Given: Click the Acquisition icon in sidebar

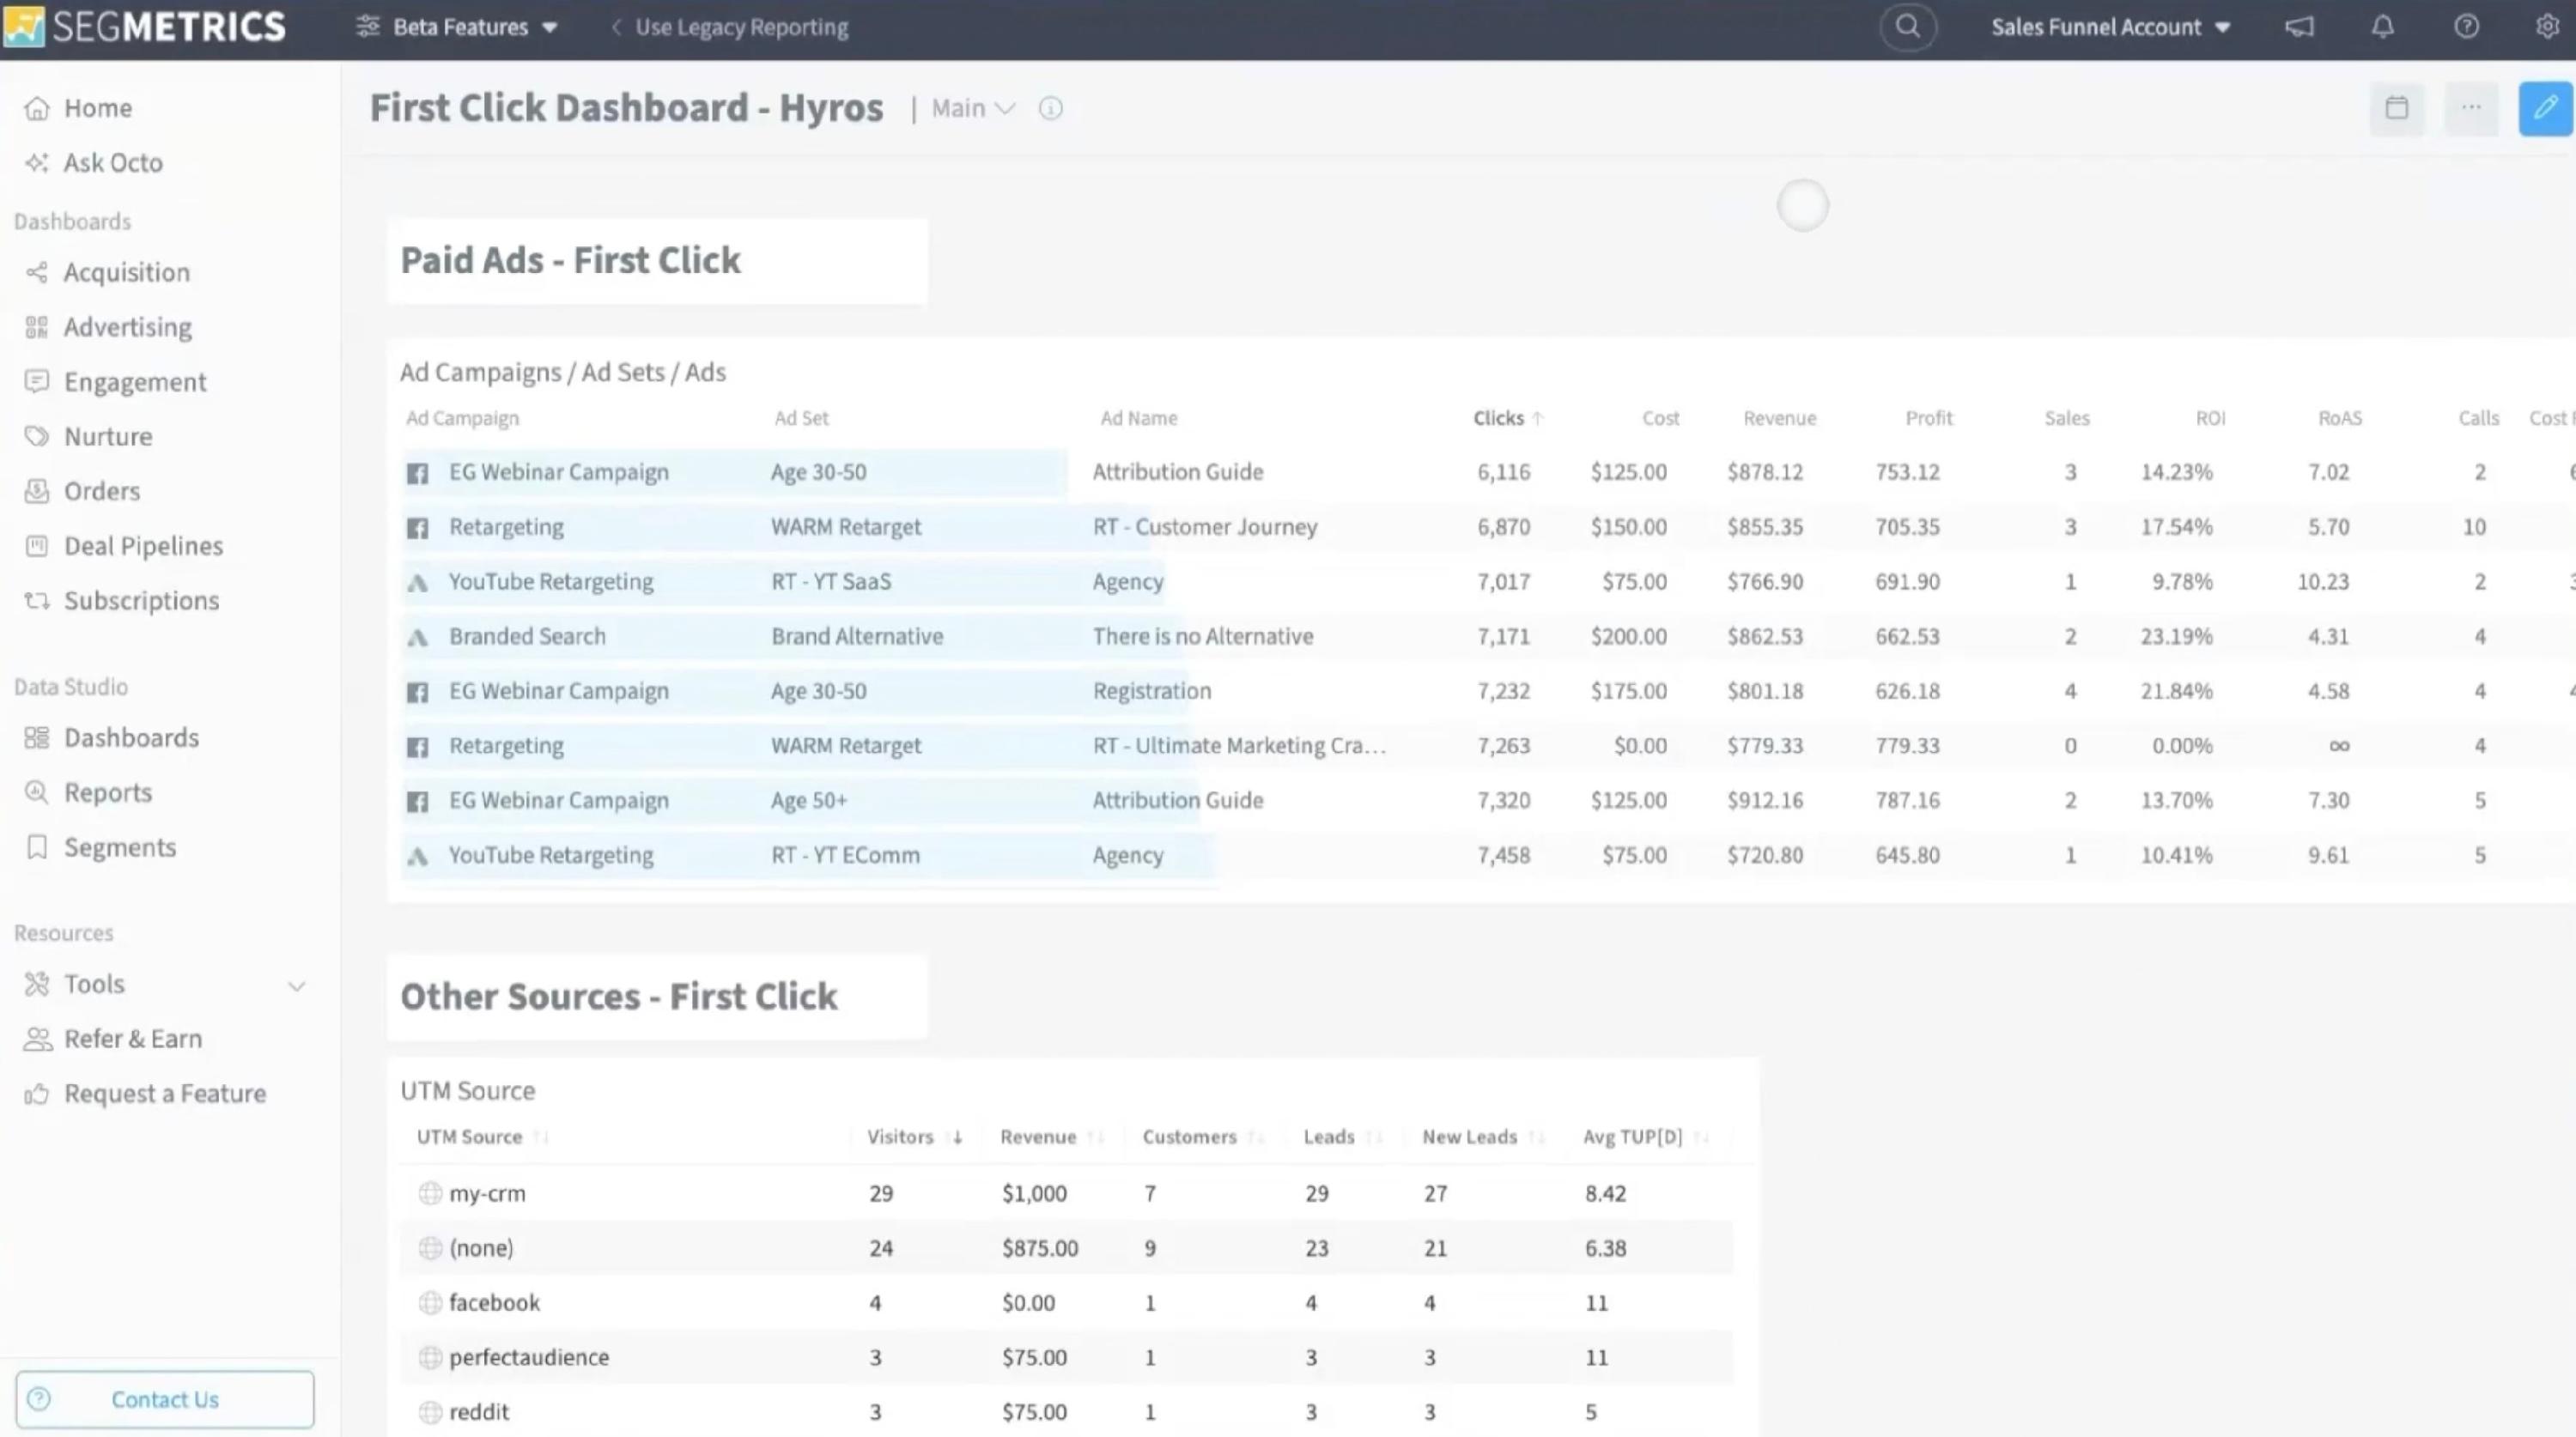Looking at the screenshot, I should click(37, 273).
